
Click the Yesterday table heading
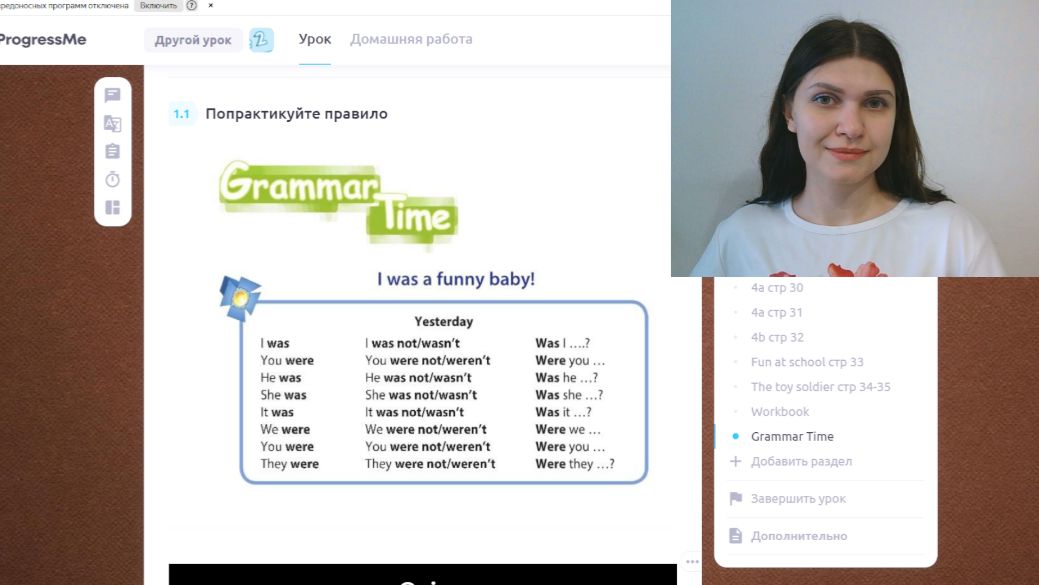[x=443, y=321]
